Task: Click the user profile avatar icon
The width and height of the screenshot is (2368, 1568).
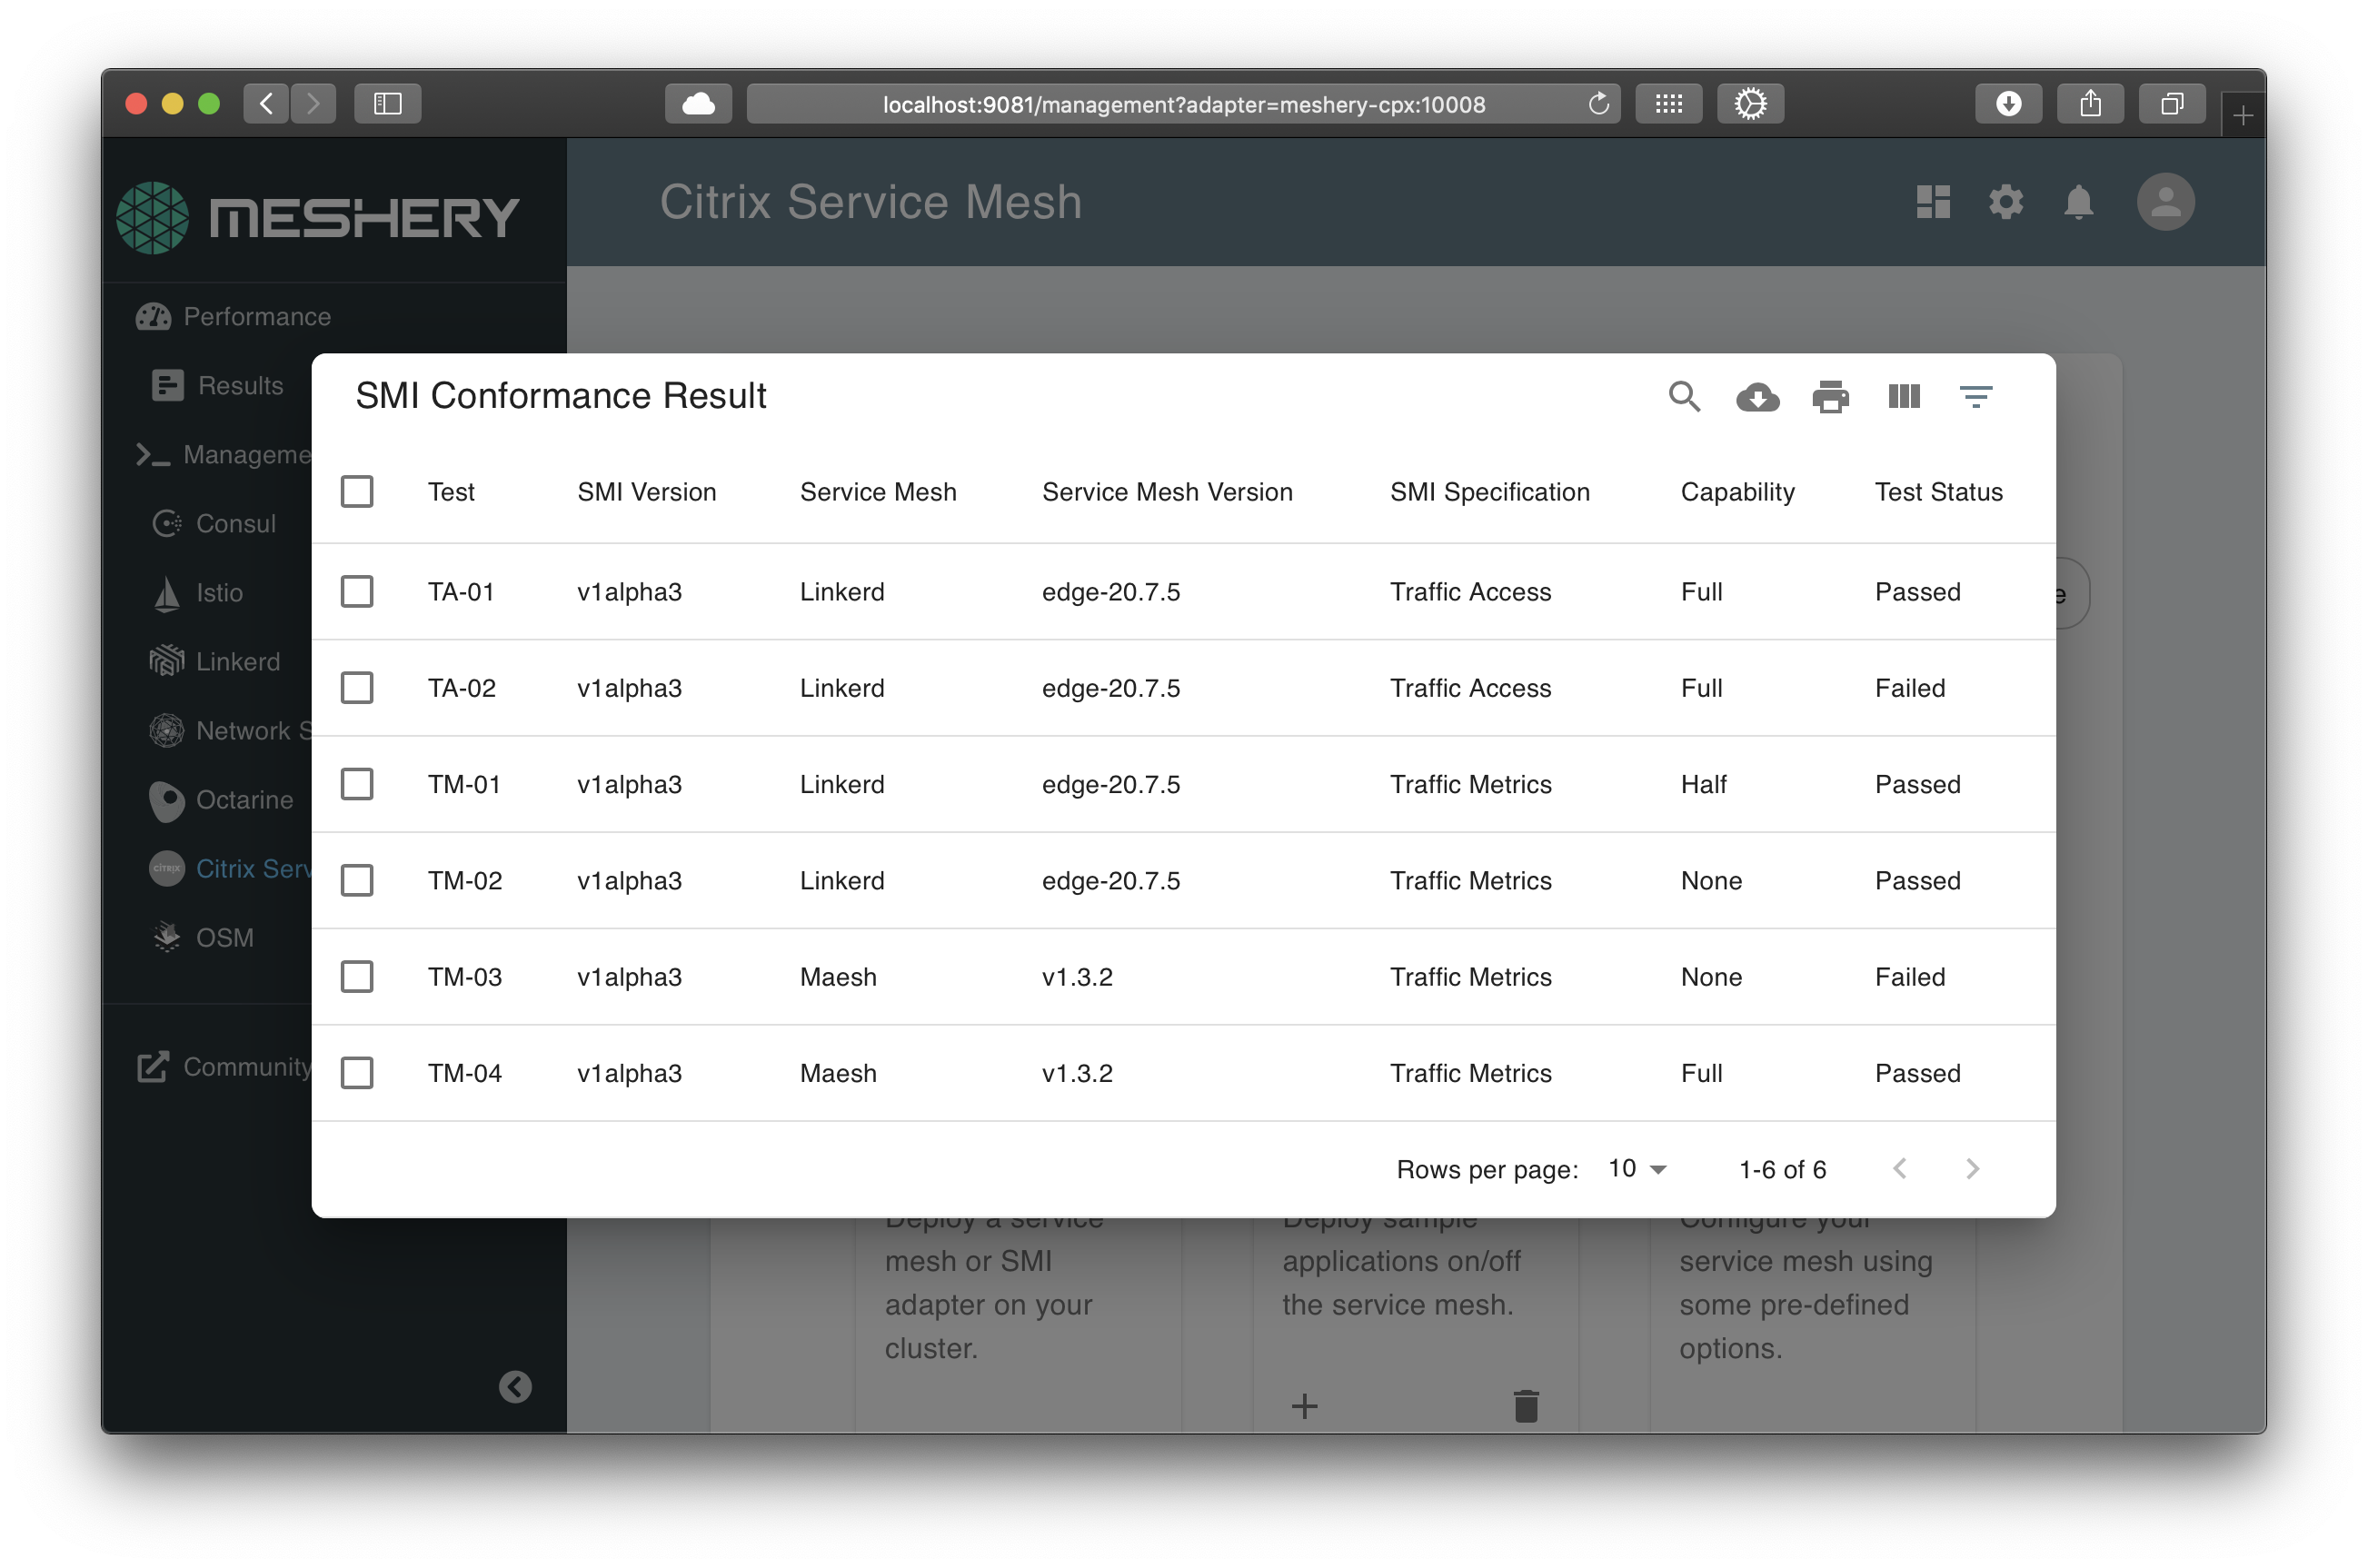Action: 2165,202
